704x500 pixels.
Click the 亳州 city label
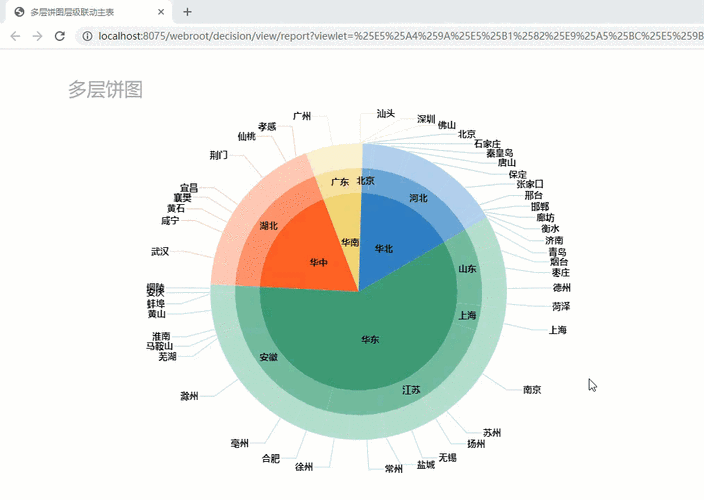coord(240,444)
